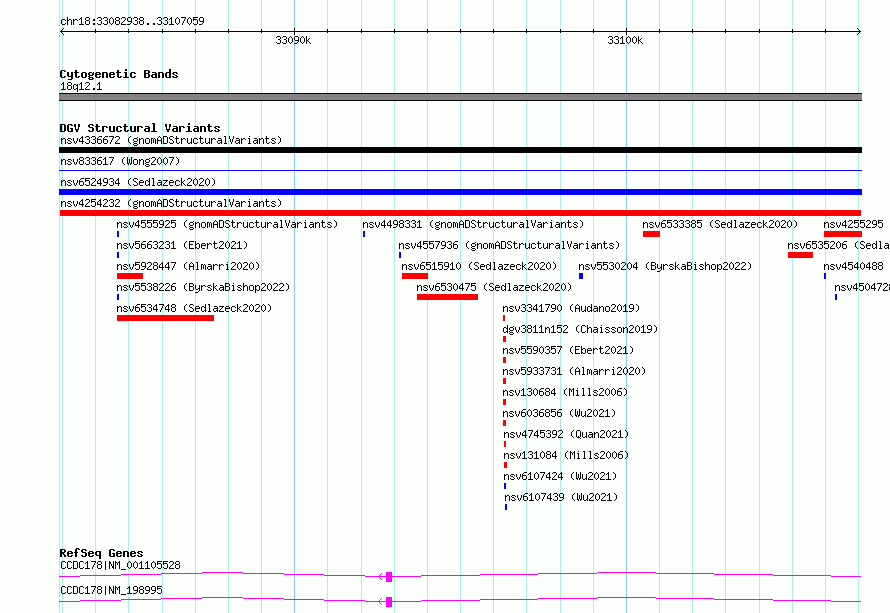Open the nsv5928447 (Almarri2020) label

tap(188, 266)
